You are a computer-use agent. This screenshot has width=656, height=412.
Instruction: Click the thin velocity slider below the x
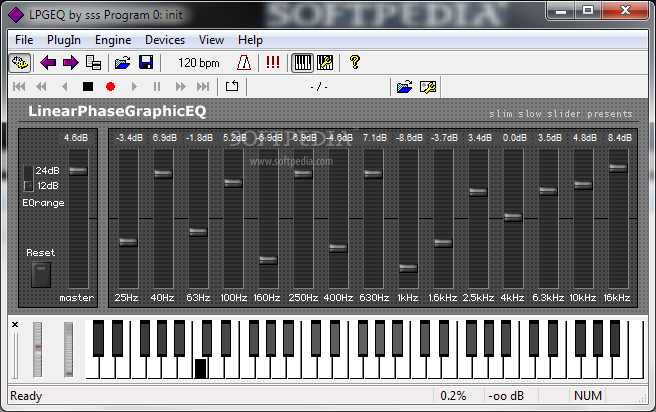coord(15,355)
